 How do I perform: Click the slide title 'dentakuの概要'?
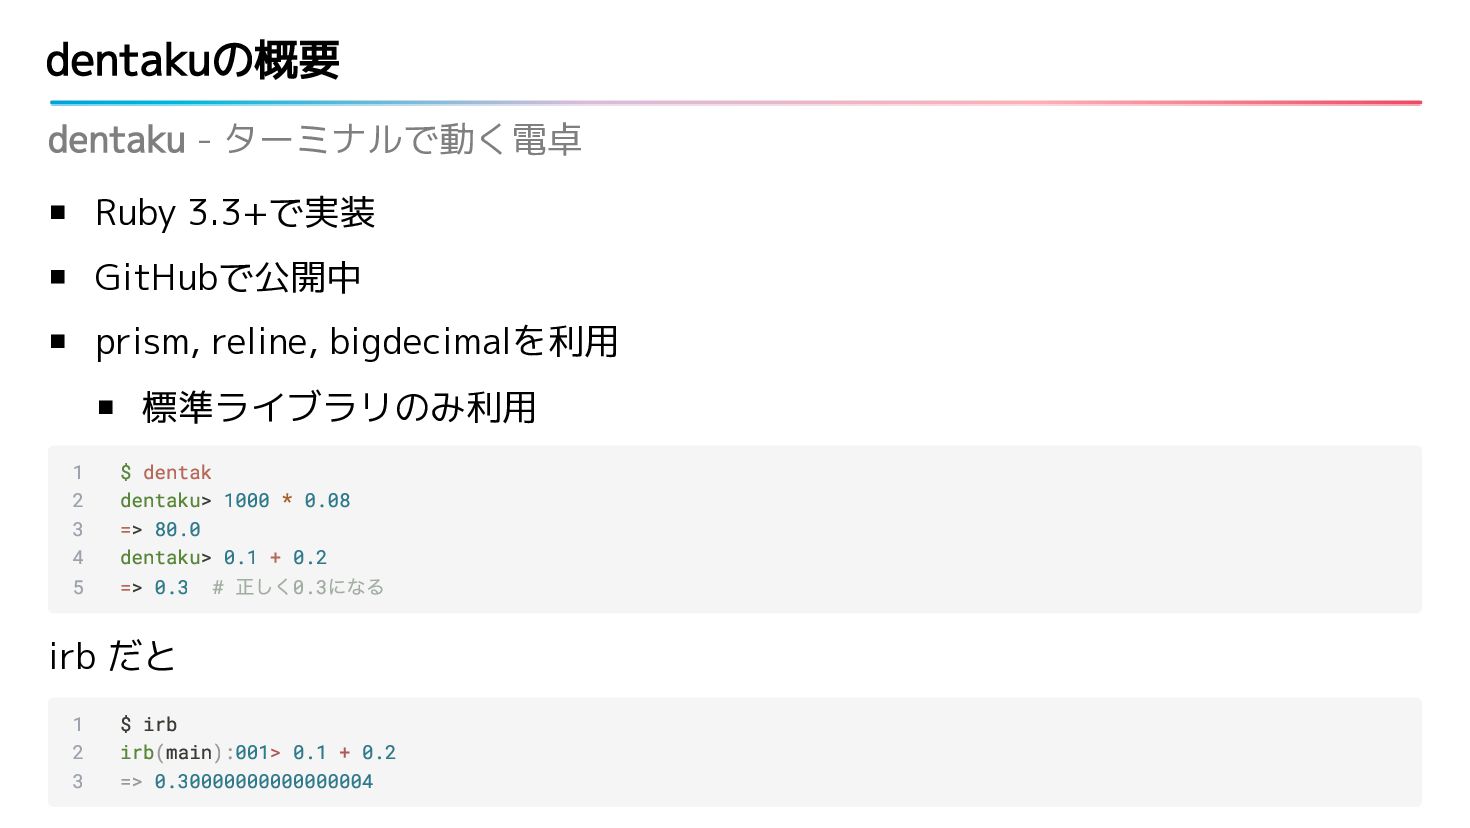193,60
